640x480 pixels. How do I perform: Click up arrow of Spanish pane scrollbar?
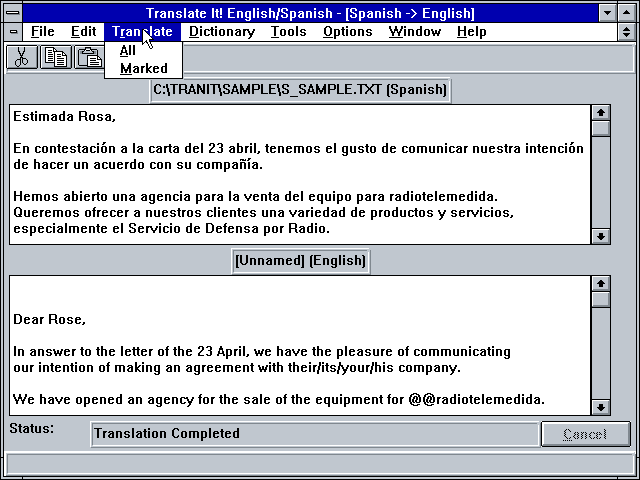pyautogui.click(x=600, y=112)
